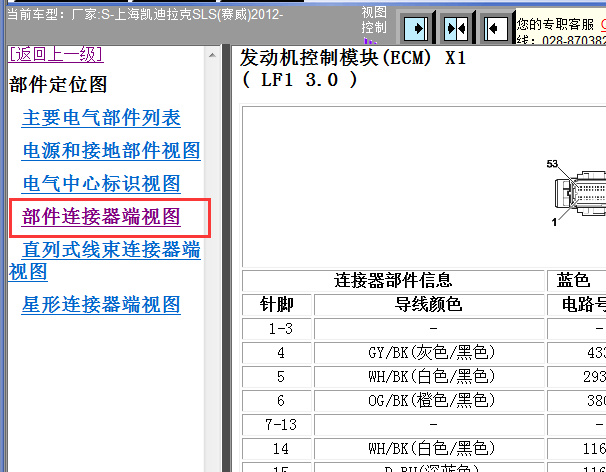
Task: Click the 导线颜色 column header
Action: [x=429, y=305]
